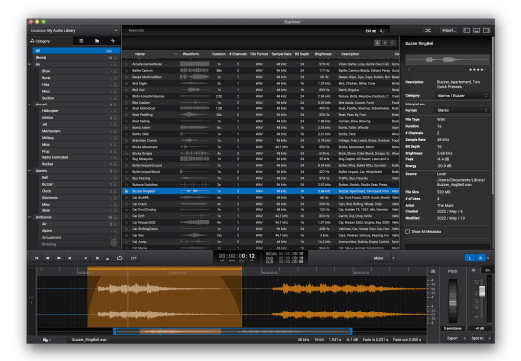
Task: Click the timecode display
Action: pyautogui.click(x=237, y=256)
